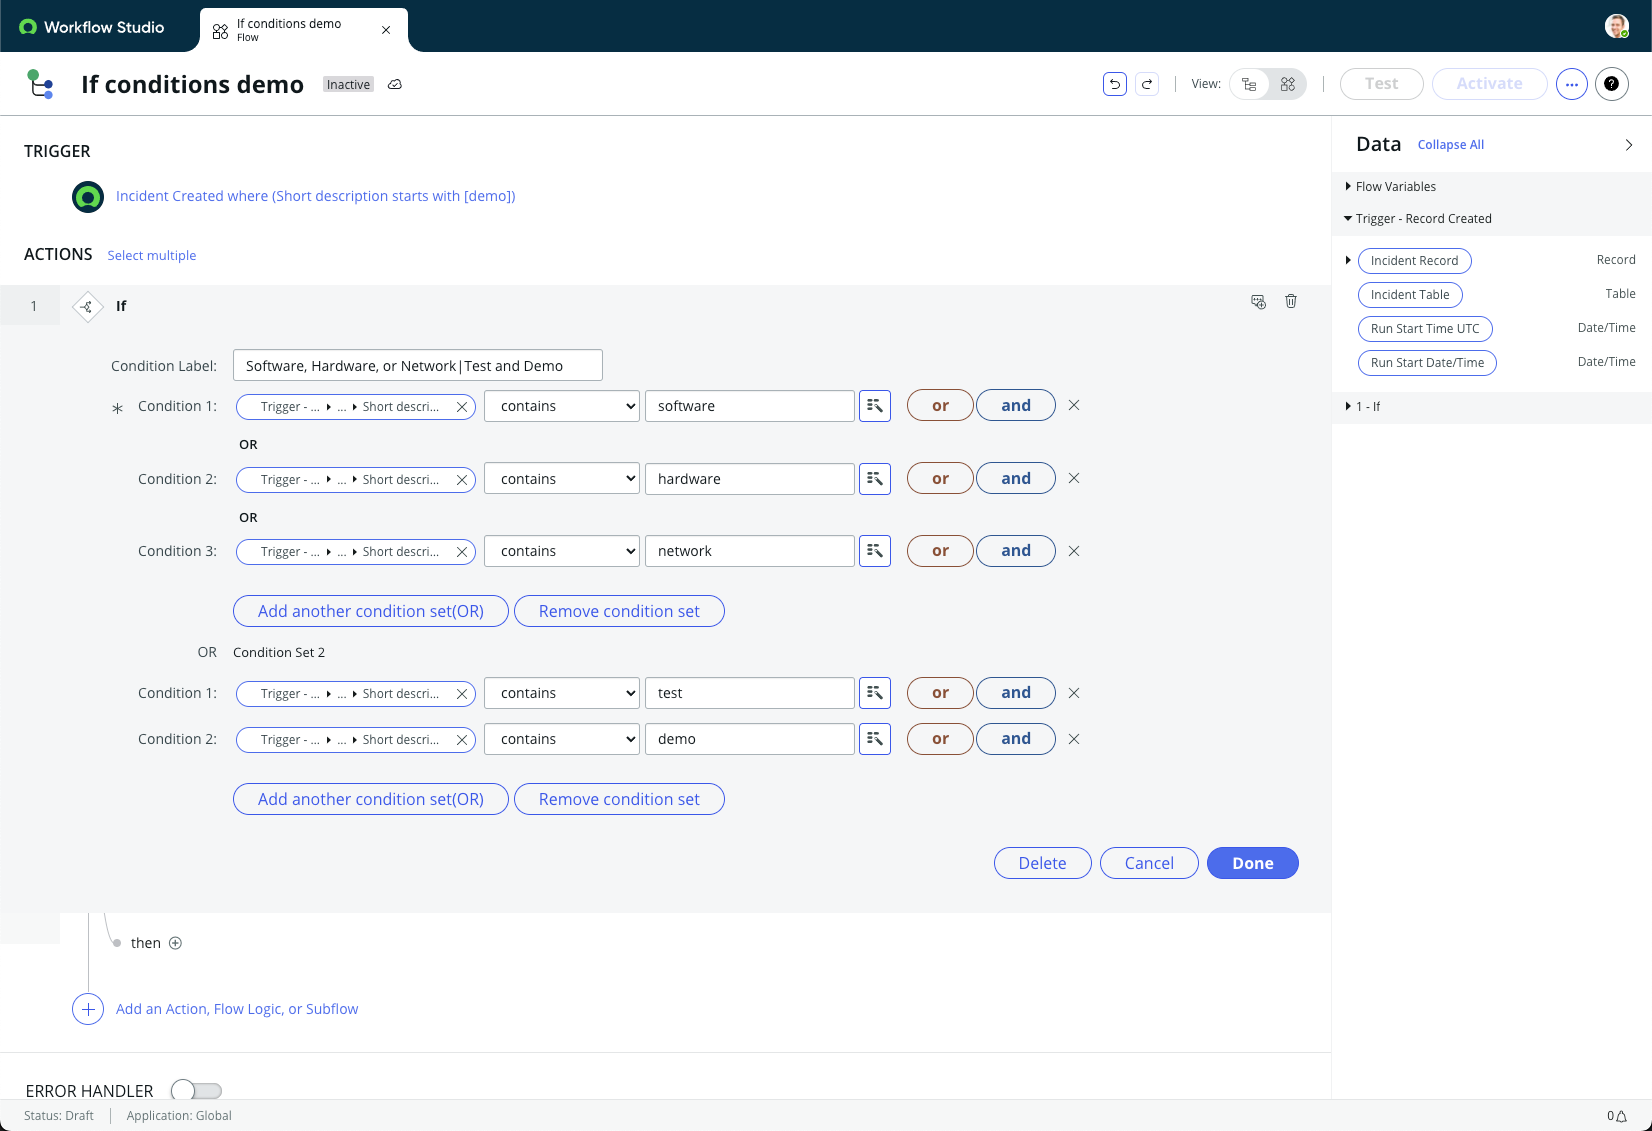Switch to diagram view
Viewport: 1652px width, 1131px height.
[1288, 84]
